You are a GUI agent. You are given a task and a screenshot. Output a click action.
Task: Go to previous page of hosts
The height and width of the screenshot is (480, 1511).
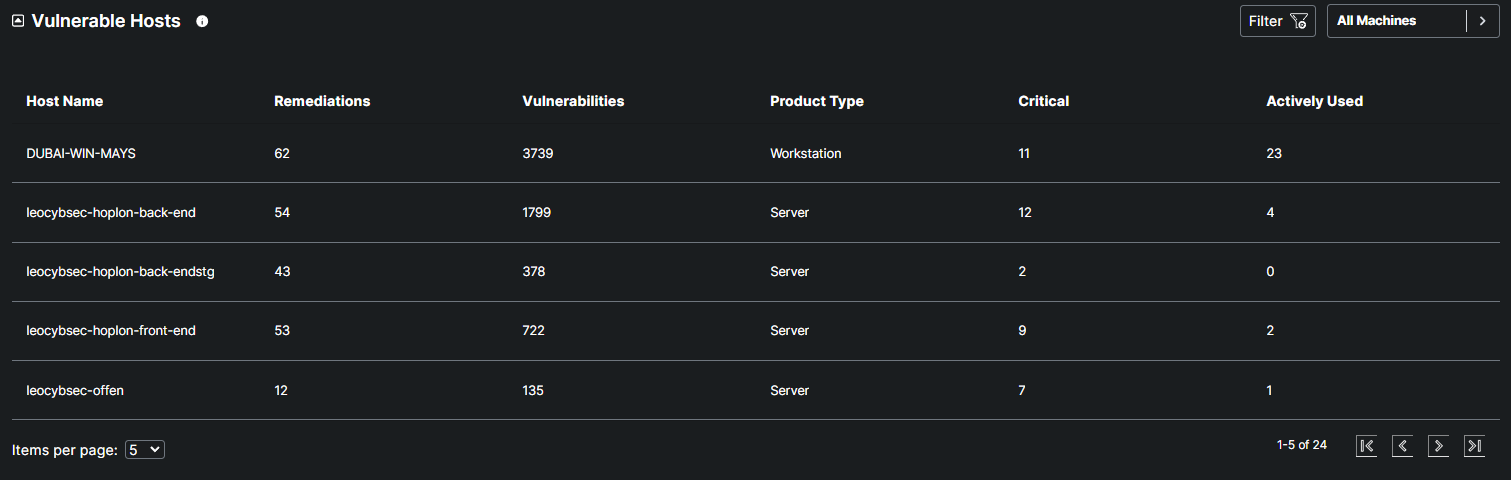pyautogui.click(x=1403, y=446)
